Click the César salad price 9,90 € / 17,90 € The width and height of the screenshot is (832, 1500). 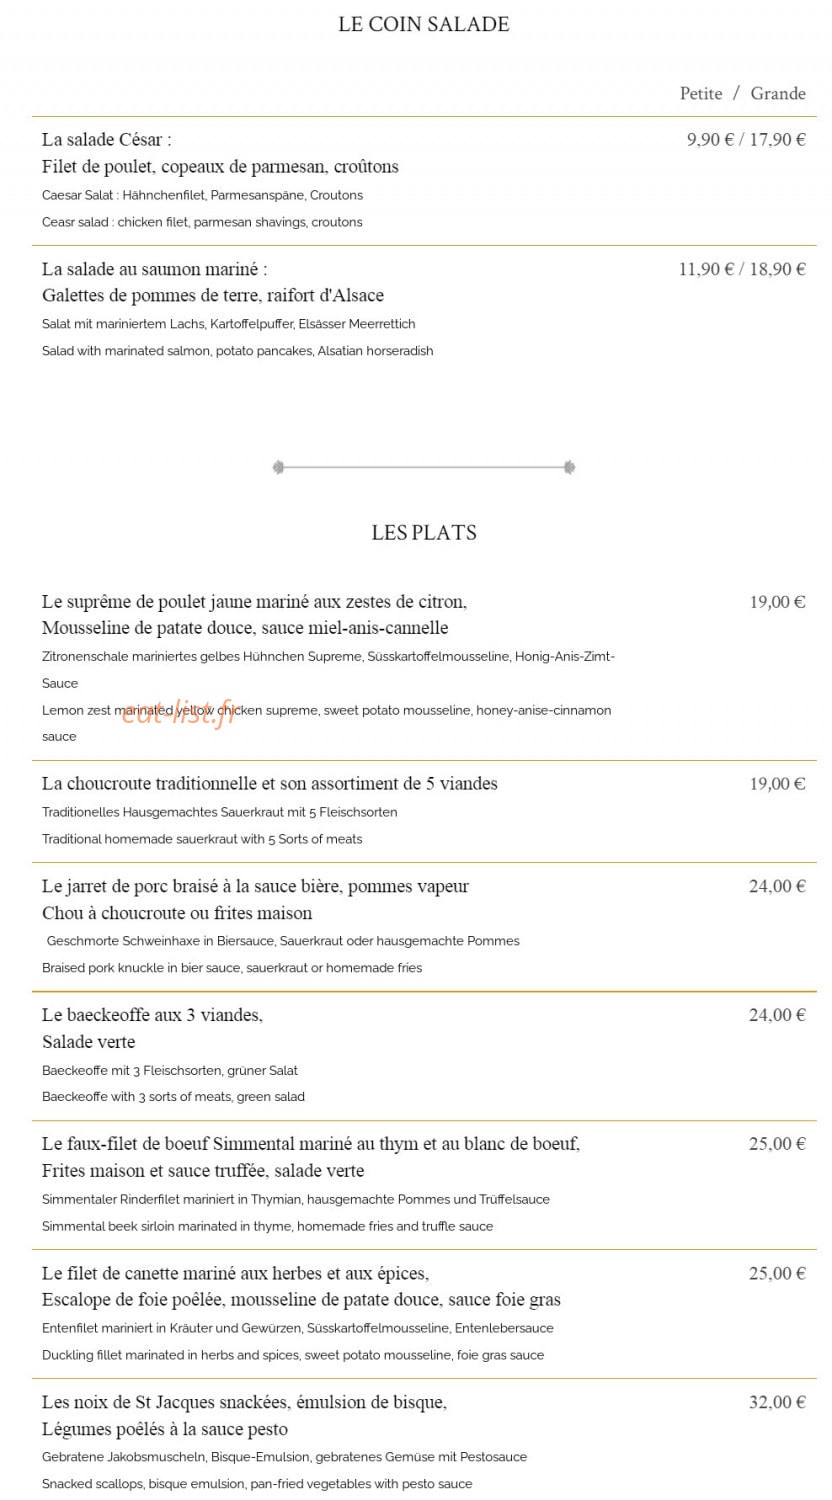(x=746, y=140)
